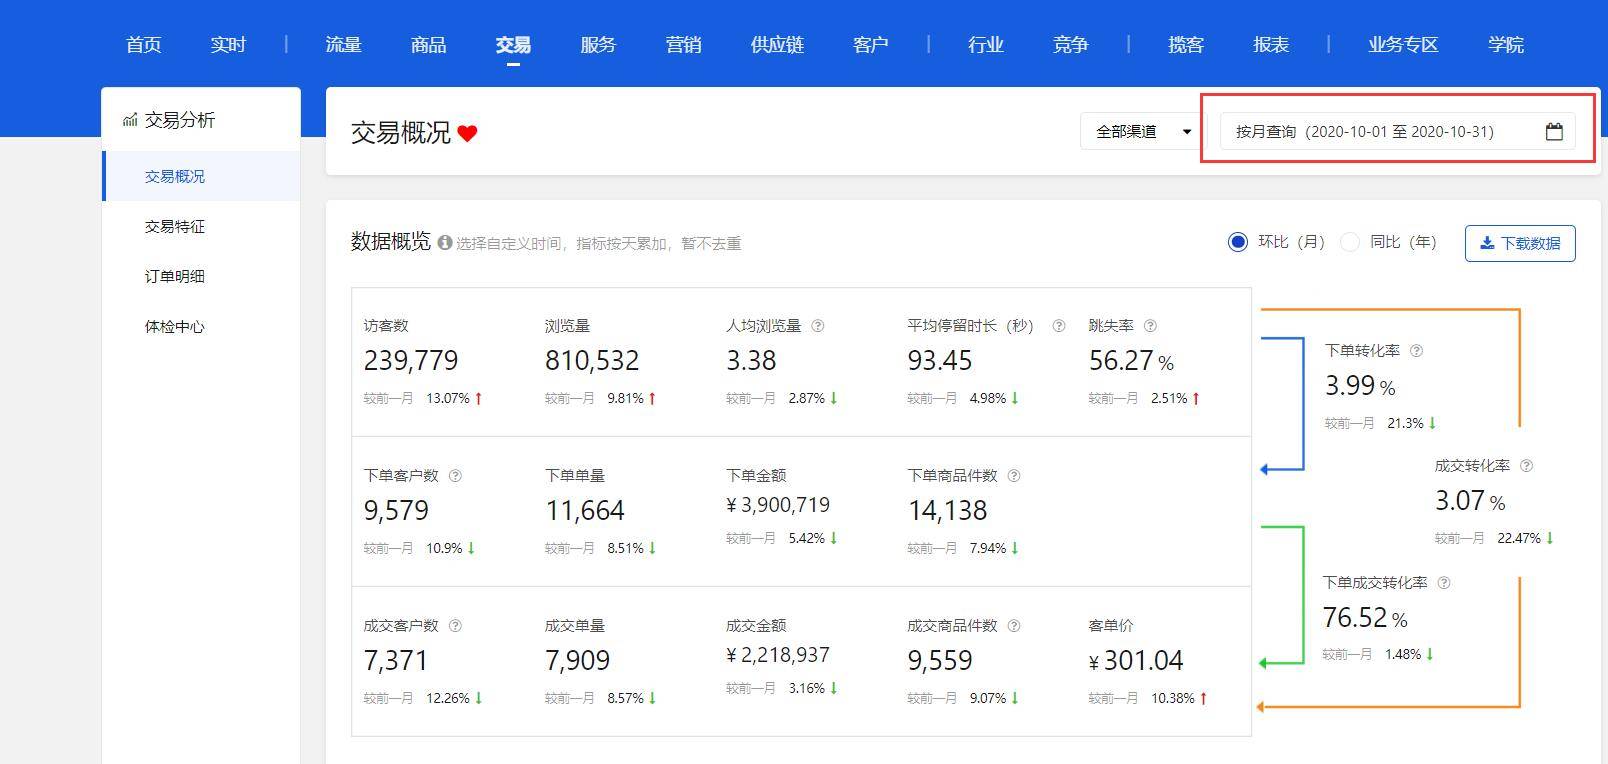Screen dimensions: 1608x764
Task: Open 体检中心 in the sidebar
Action: point(175,327)
